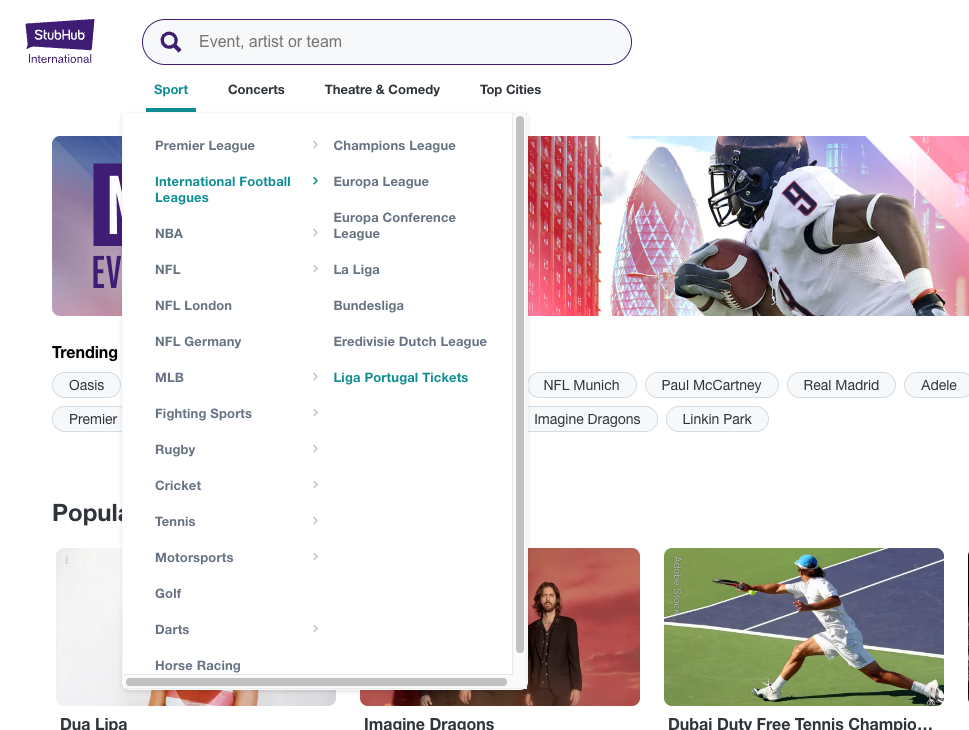
Task: Click the magnifying glass search icon
Action: click(x=171, y=42)
